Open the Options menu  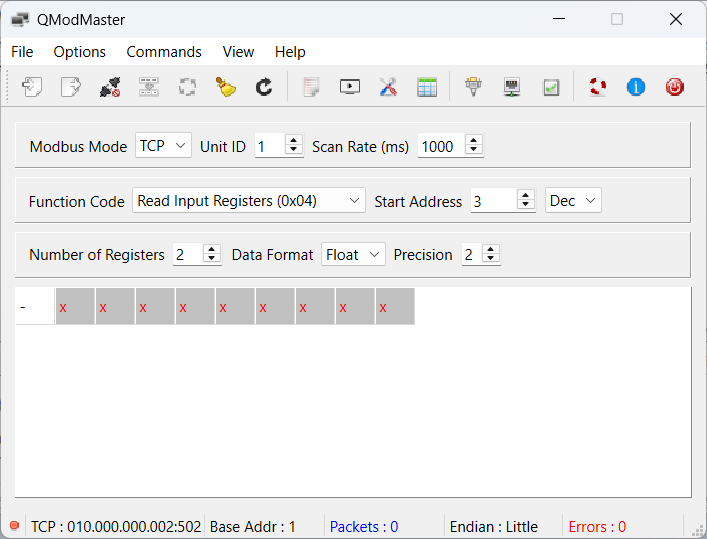click(79, 52)
